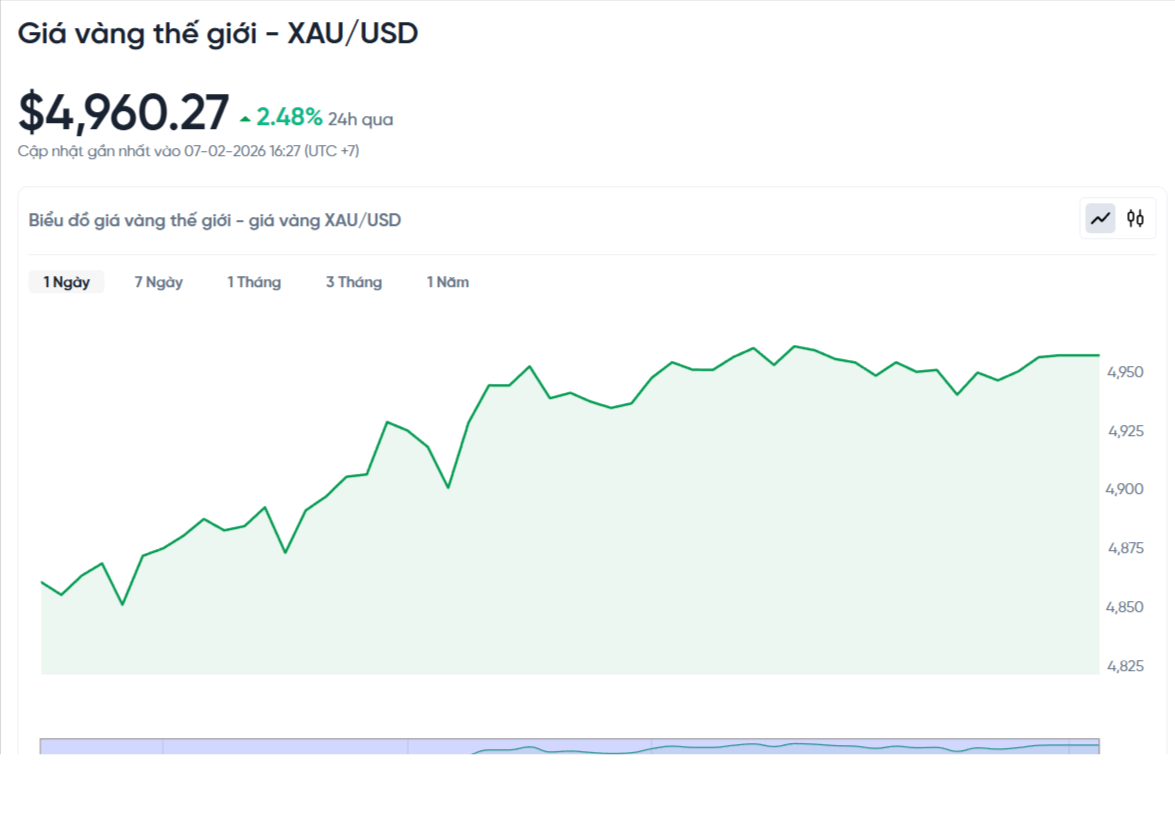Viewport: 1175px width, 818px height.
Task: Switch to candlestick chart view
Action: point(1135,218)
